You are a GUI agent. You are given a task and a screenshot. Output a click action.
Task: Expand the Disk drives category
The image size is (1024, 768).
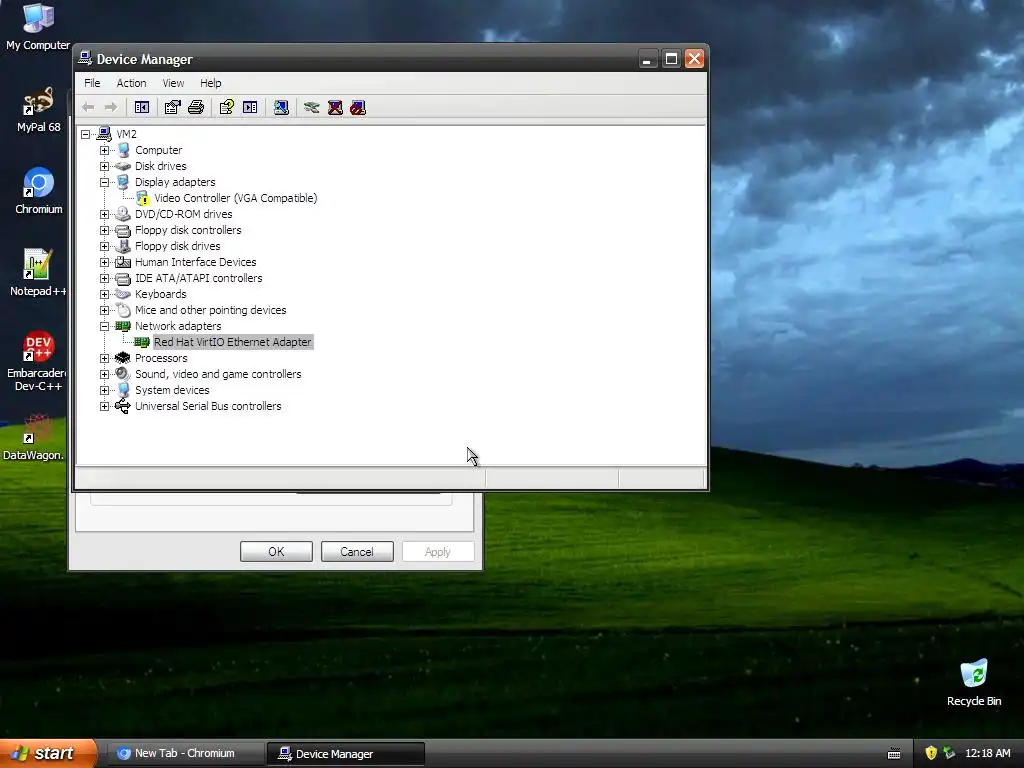[104, 167]
